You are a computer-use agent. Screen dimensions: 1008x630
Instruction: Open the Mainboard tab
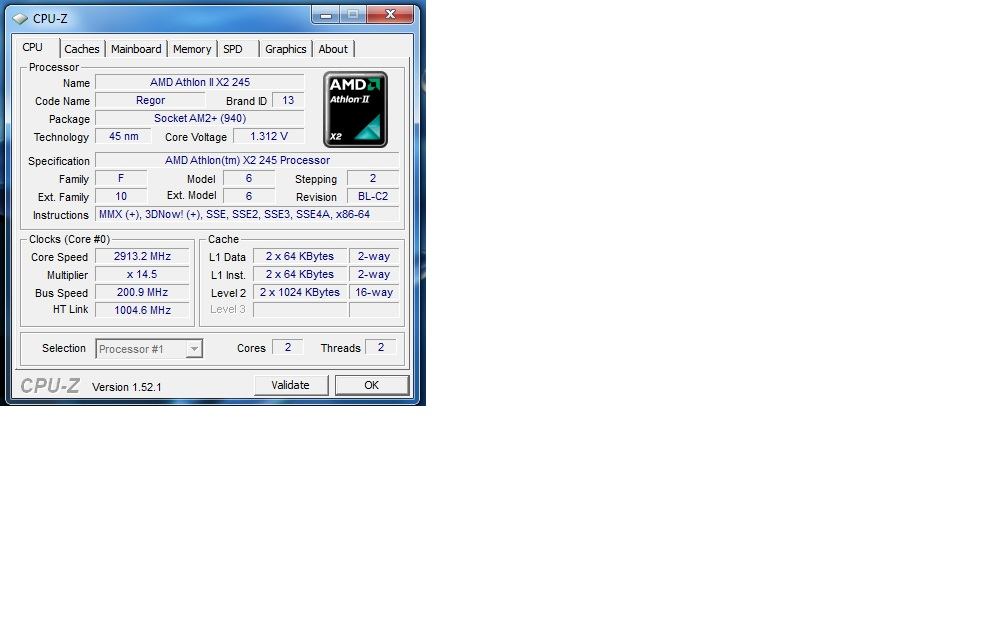pyautogui.click(x=136, y=49)
